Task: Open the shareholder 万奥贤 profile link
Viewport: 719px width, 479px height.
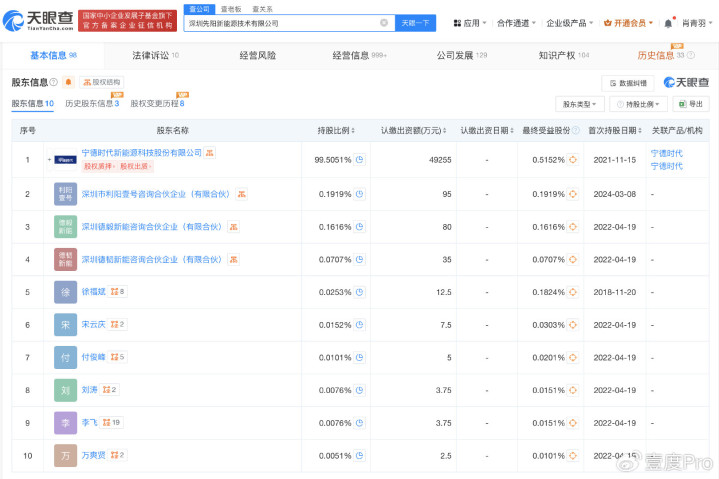Action: click(94, 455)
